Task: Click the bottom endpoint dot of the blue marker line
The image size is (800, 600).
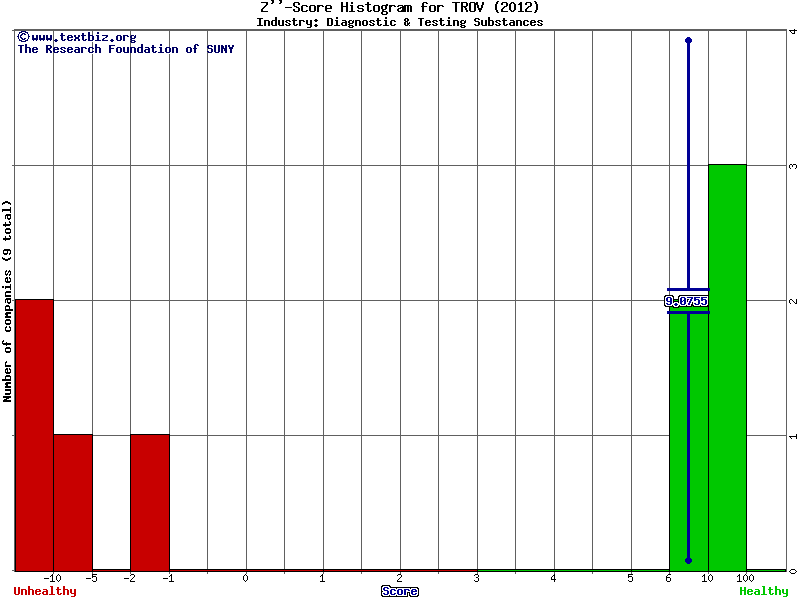Action: (x=688, y=561)
